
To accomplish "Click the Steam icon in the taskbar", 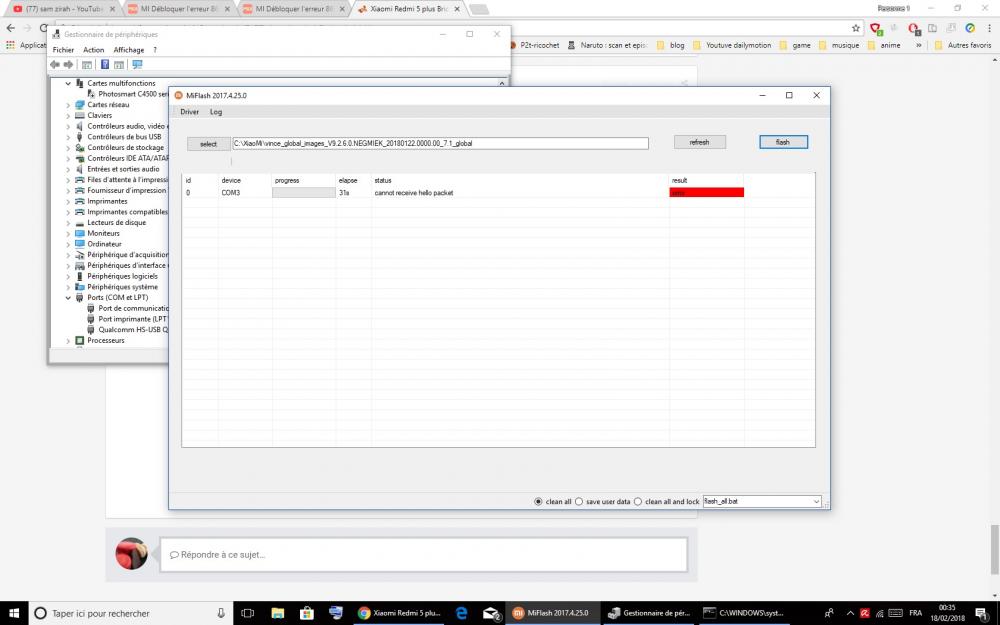I will click(x=335, y=613).
